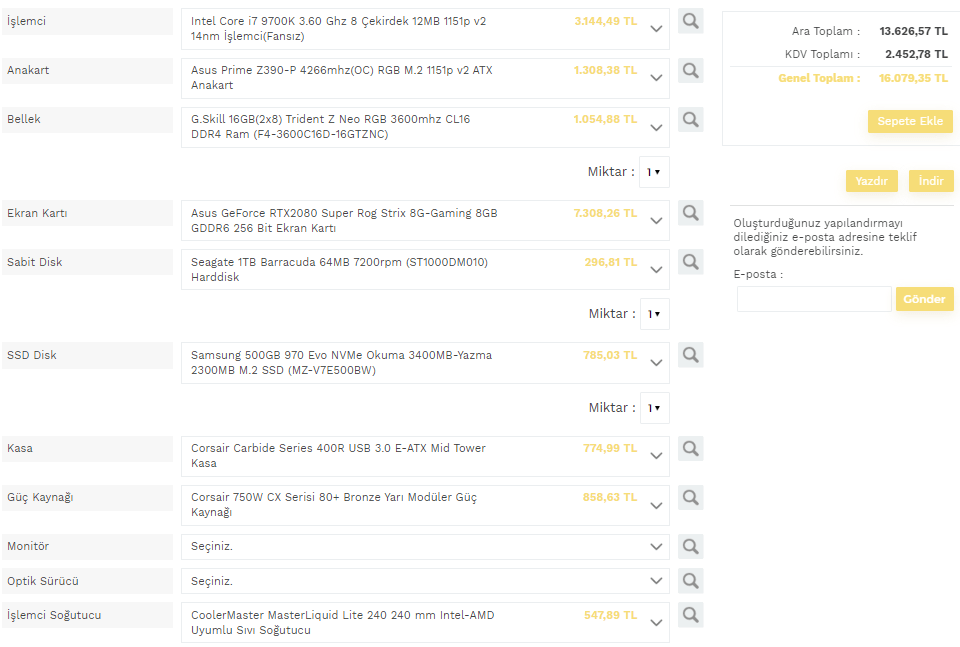Click the SSD Disk magnifier icon
This screenshot has height=647, width=960.
pyautogui.click(x=690, y=354)
